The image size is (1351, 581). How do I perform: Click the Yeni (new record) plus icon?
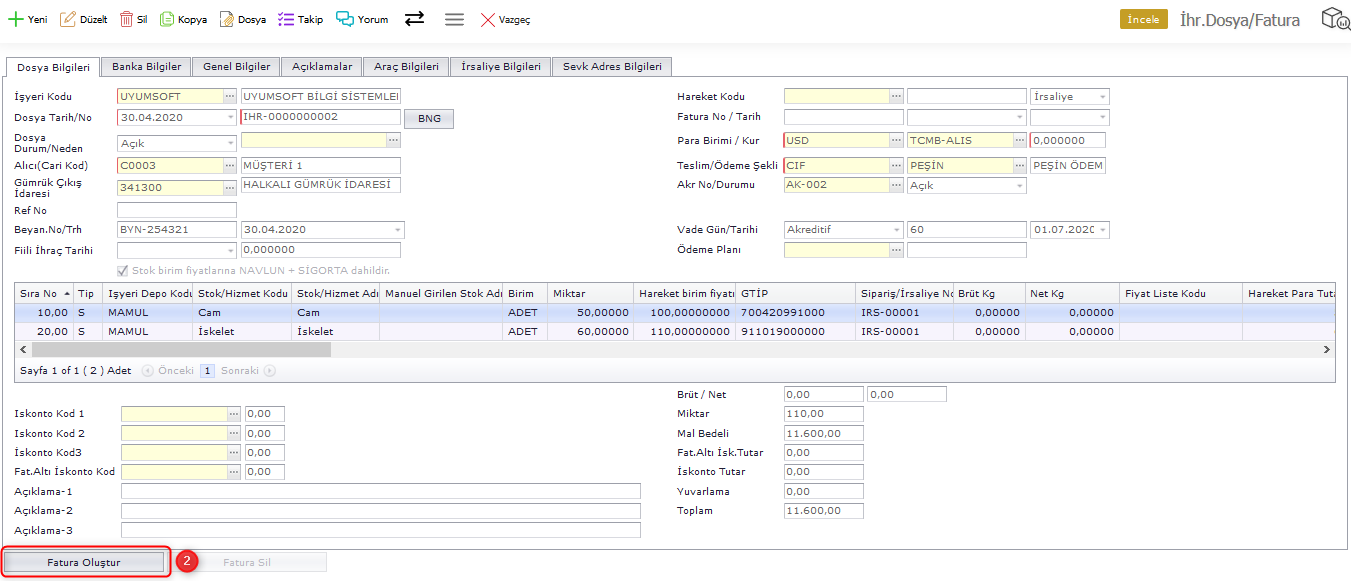coord(16,19)
